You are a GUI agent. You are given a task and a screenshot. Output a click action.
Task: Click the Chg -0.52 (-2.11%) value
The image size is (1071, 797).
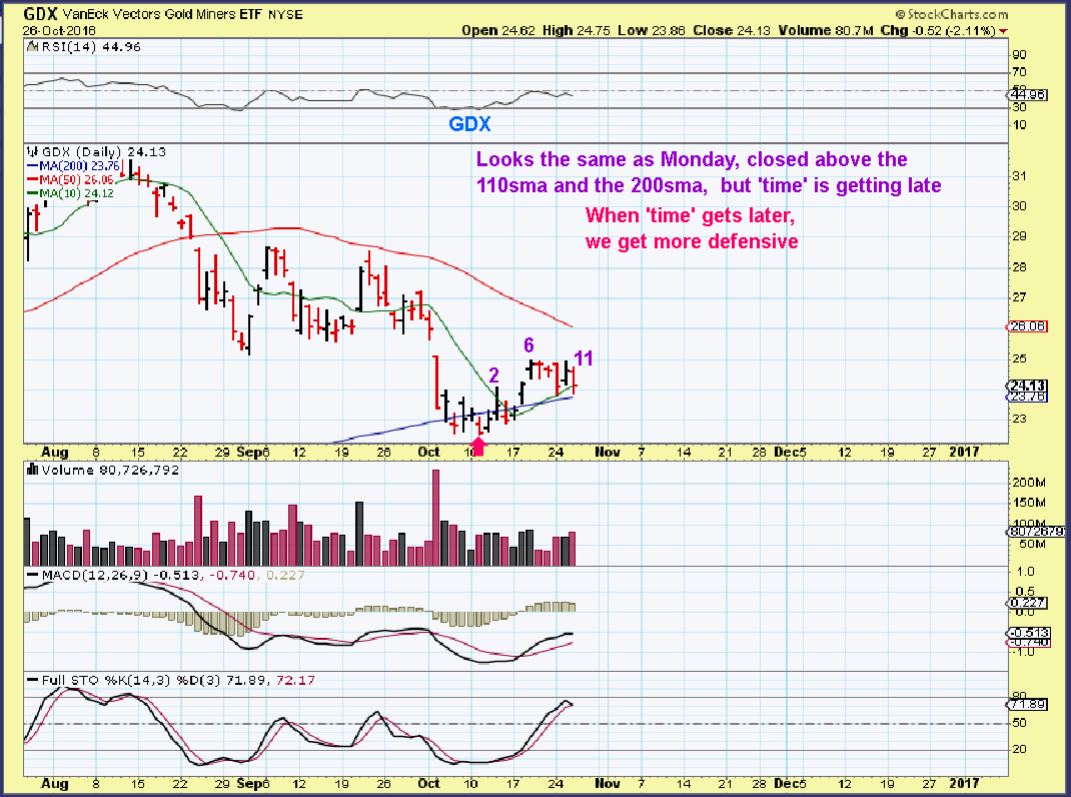click(x=937, y=31)
